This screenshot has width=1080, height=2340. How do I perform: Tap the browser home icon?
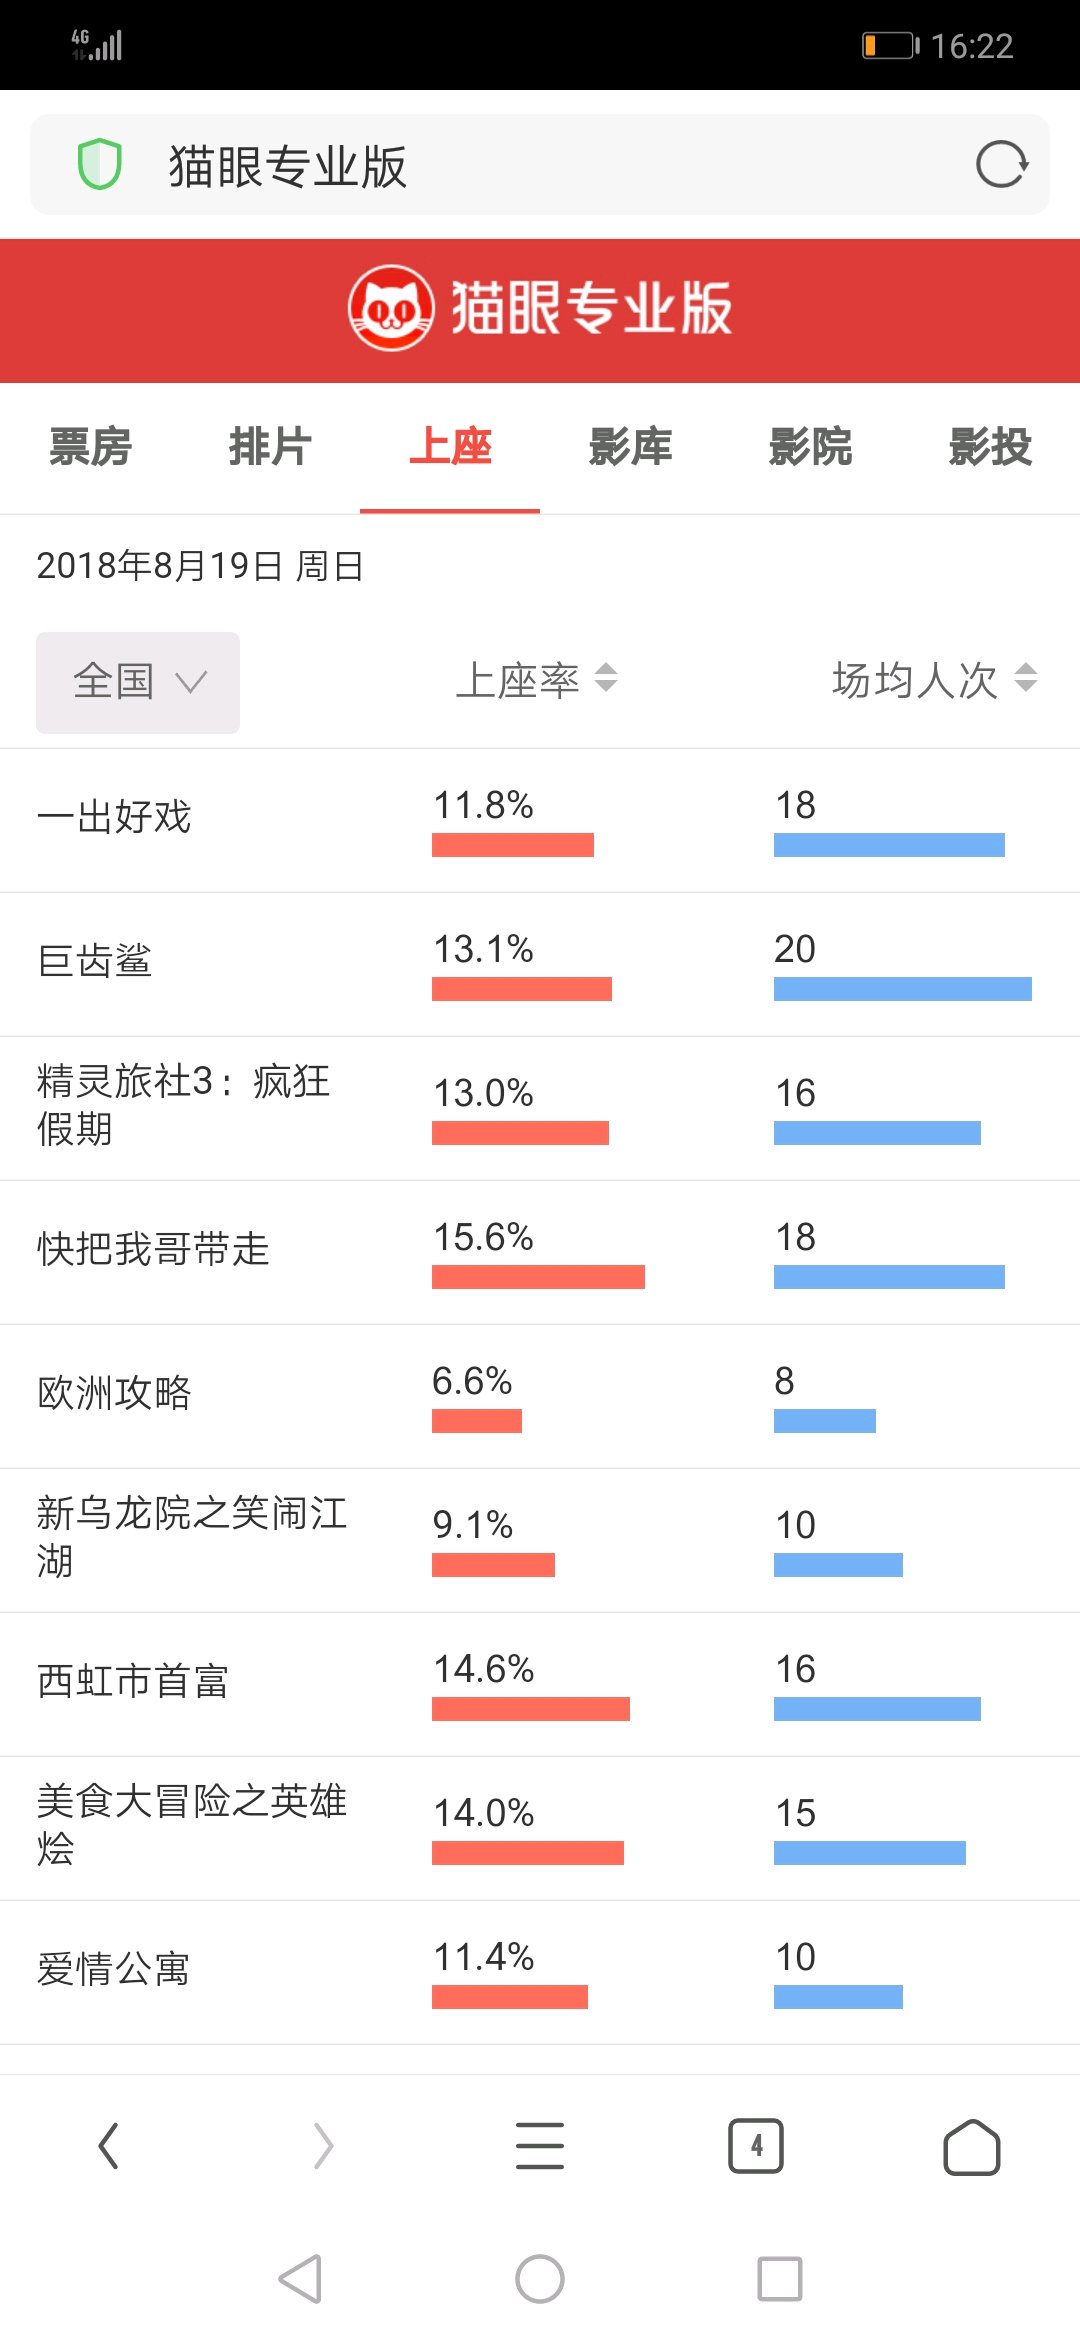coord(972,2146)
